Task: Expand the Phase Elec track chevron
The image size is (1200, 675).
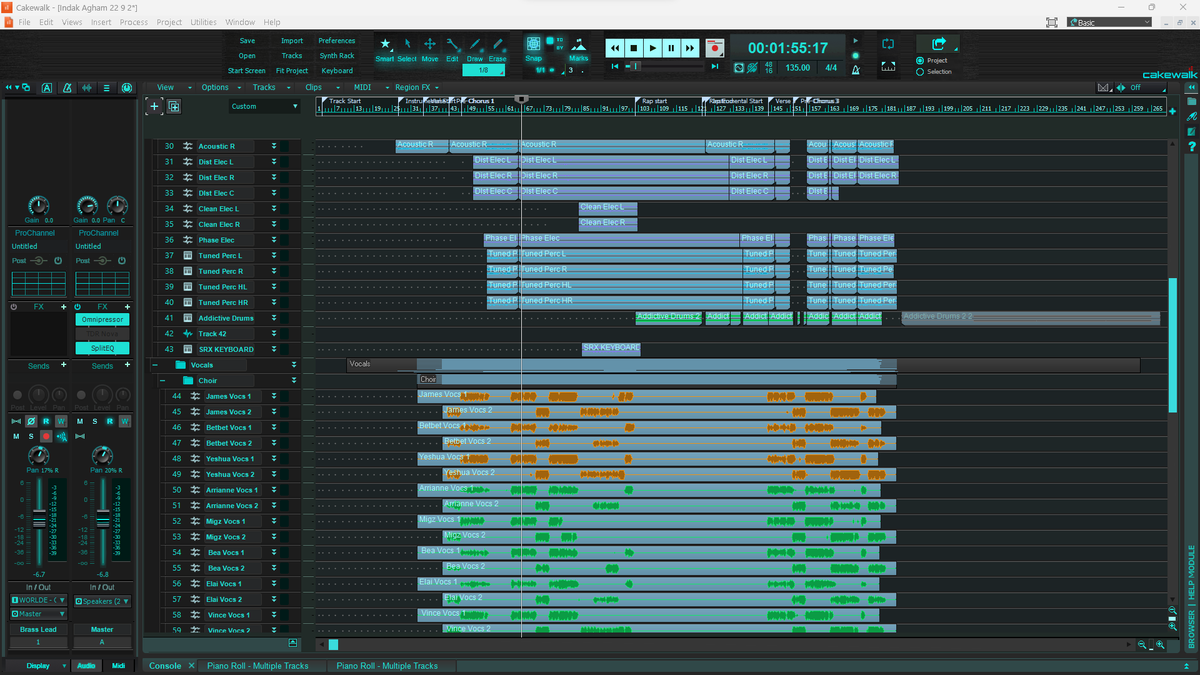Action: pyautogui.click(x=273, y=240)
